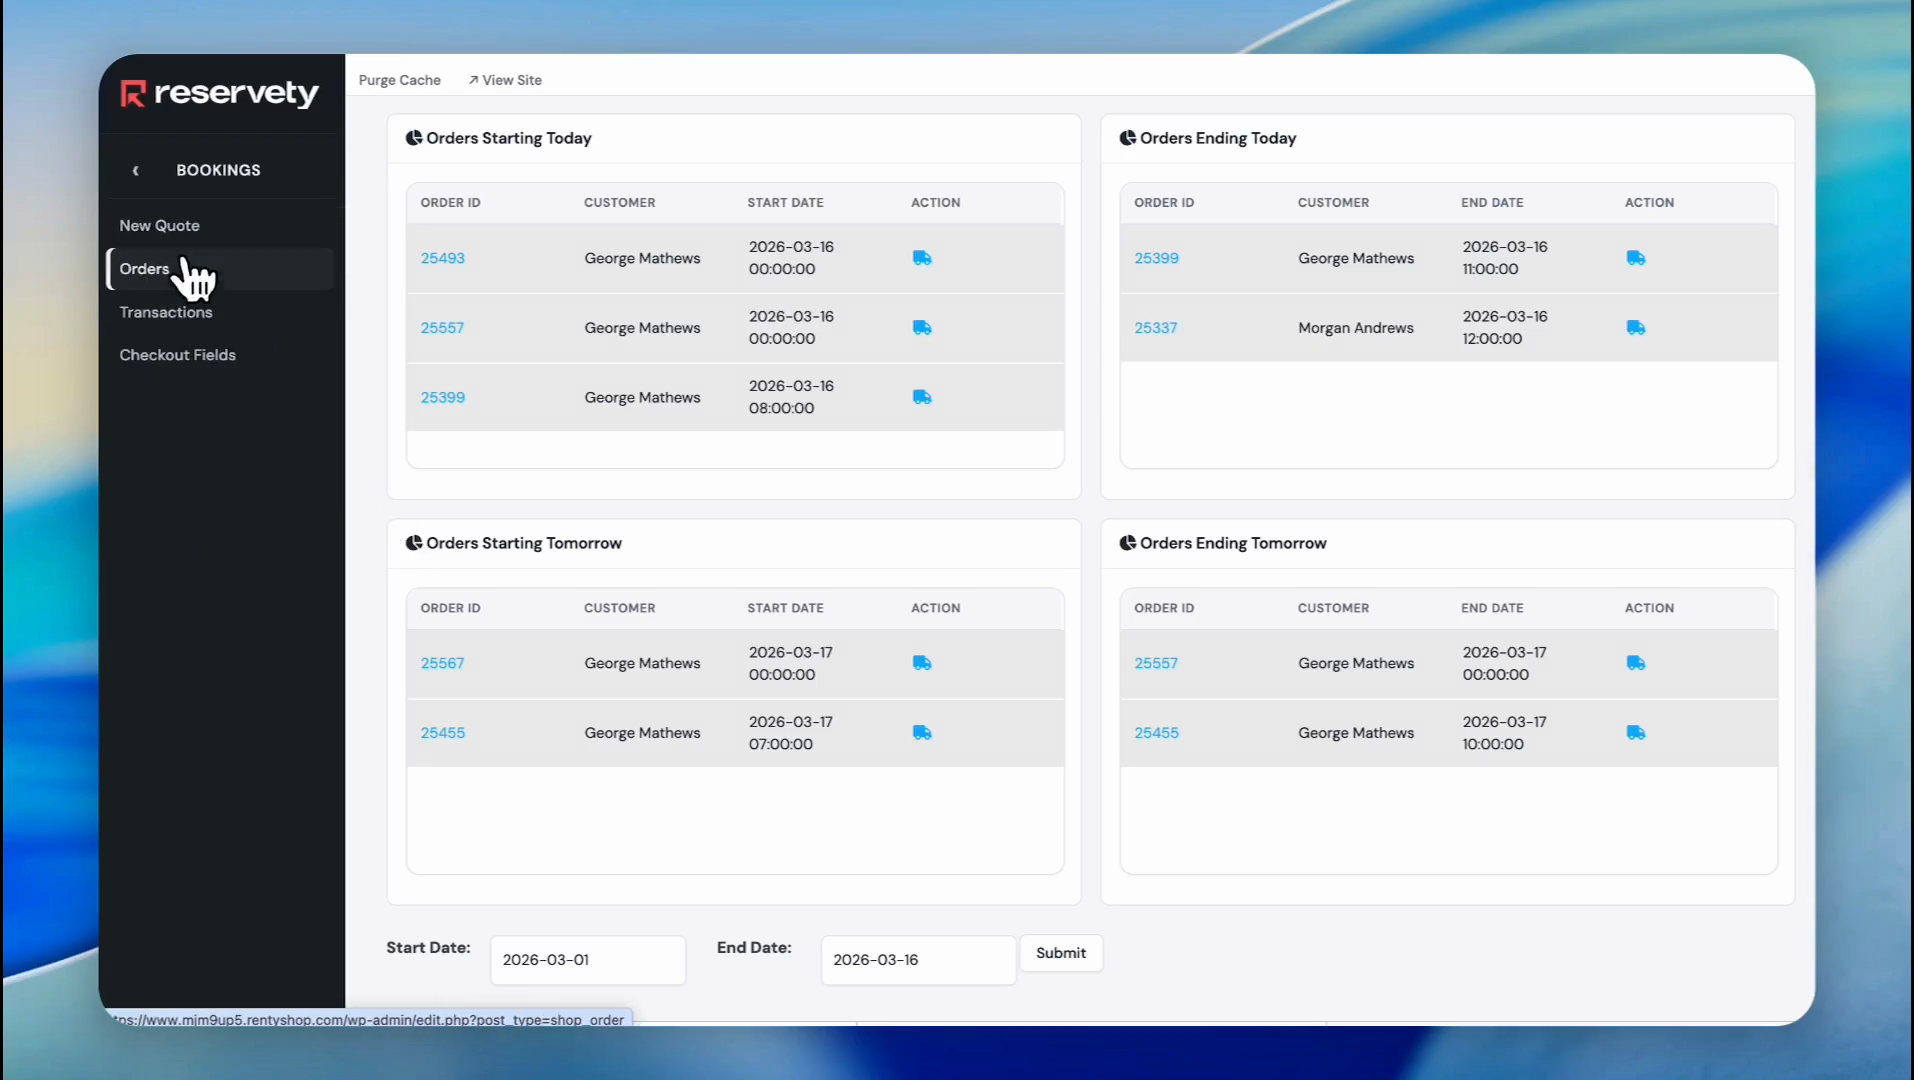Image resolution: width=1914 pixels, height=1080 pixels.
Task: Select Orders in the sidebar
Action: tap(145, 269)
